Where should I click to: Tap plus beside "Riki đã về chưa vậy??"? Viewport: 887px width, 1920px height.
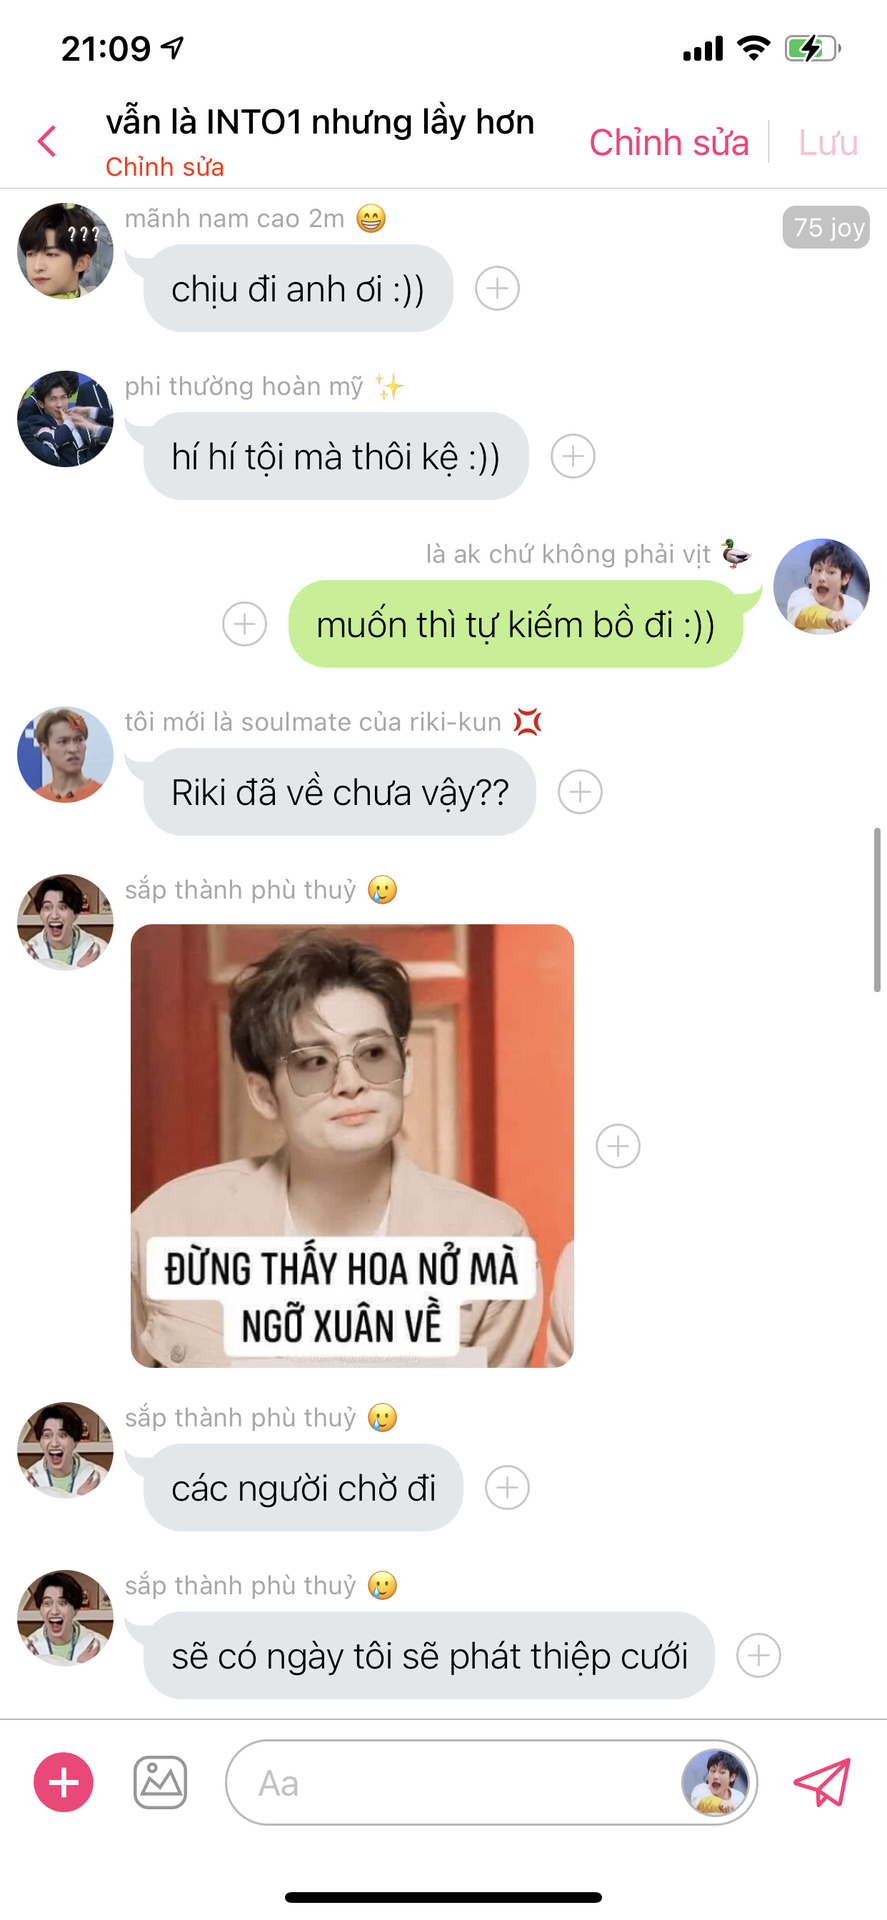click(580, 792)
